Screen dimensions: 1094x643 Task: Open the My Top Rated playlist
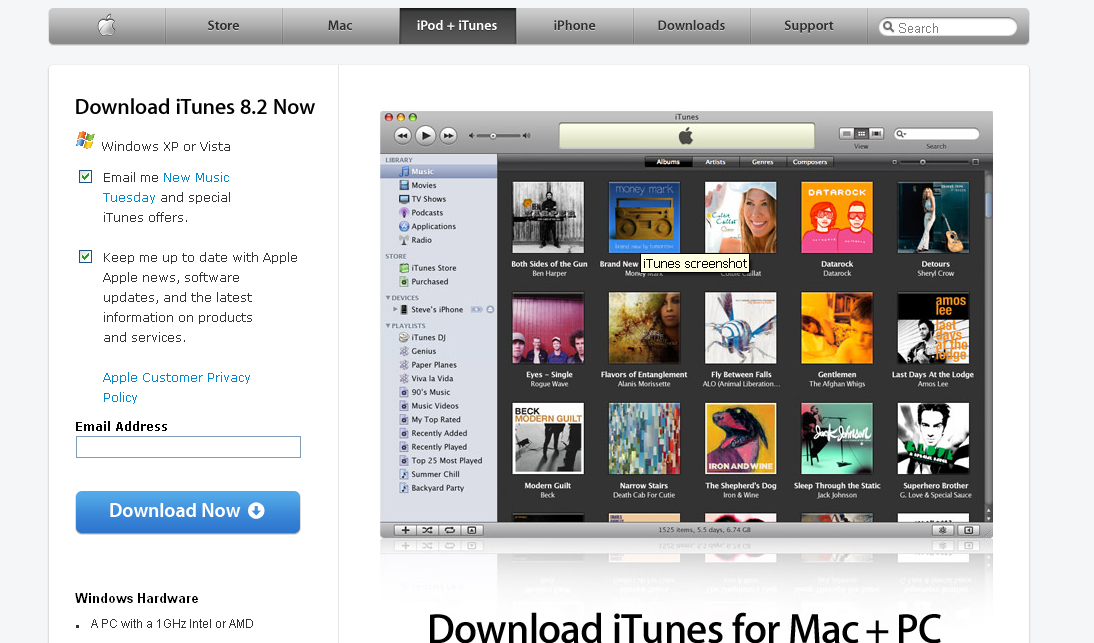pos(439,420)
